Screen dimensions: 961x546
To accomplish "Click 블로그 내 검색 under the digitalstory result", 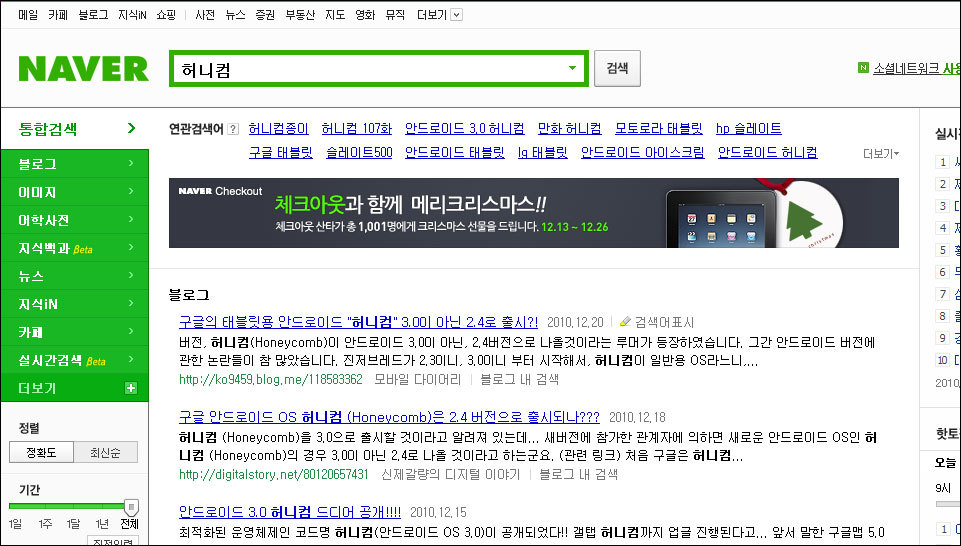I will pyautogui.click(x=578, y=474).
